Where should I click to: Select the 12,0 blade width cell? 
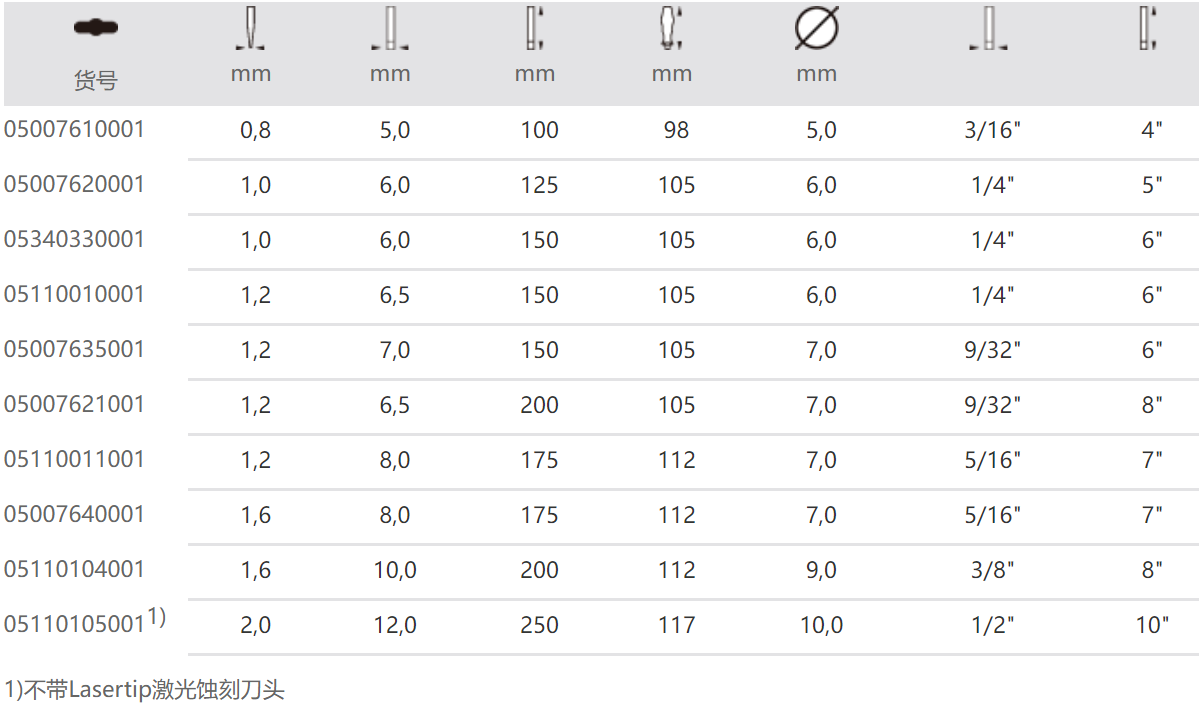pyautogui.click(x=395, y=625)
